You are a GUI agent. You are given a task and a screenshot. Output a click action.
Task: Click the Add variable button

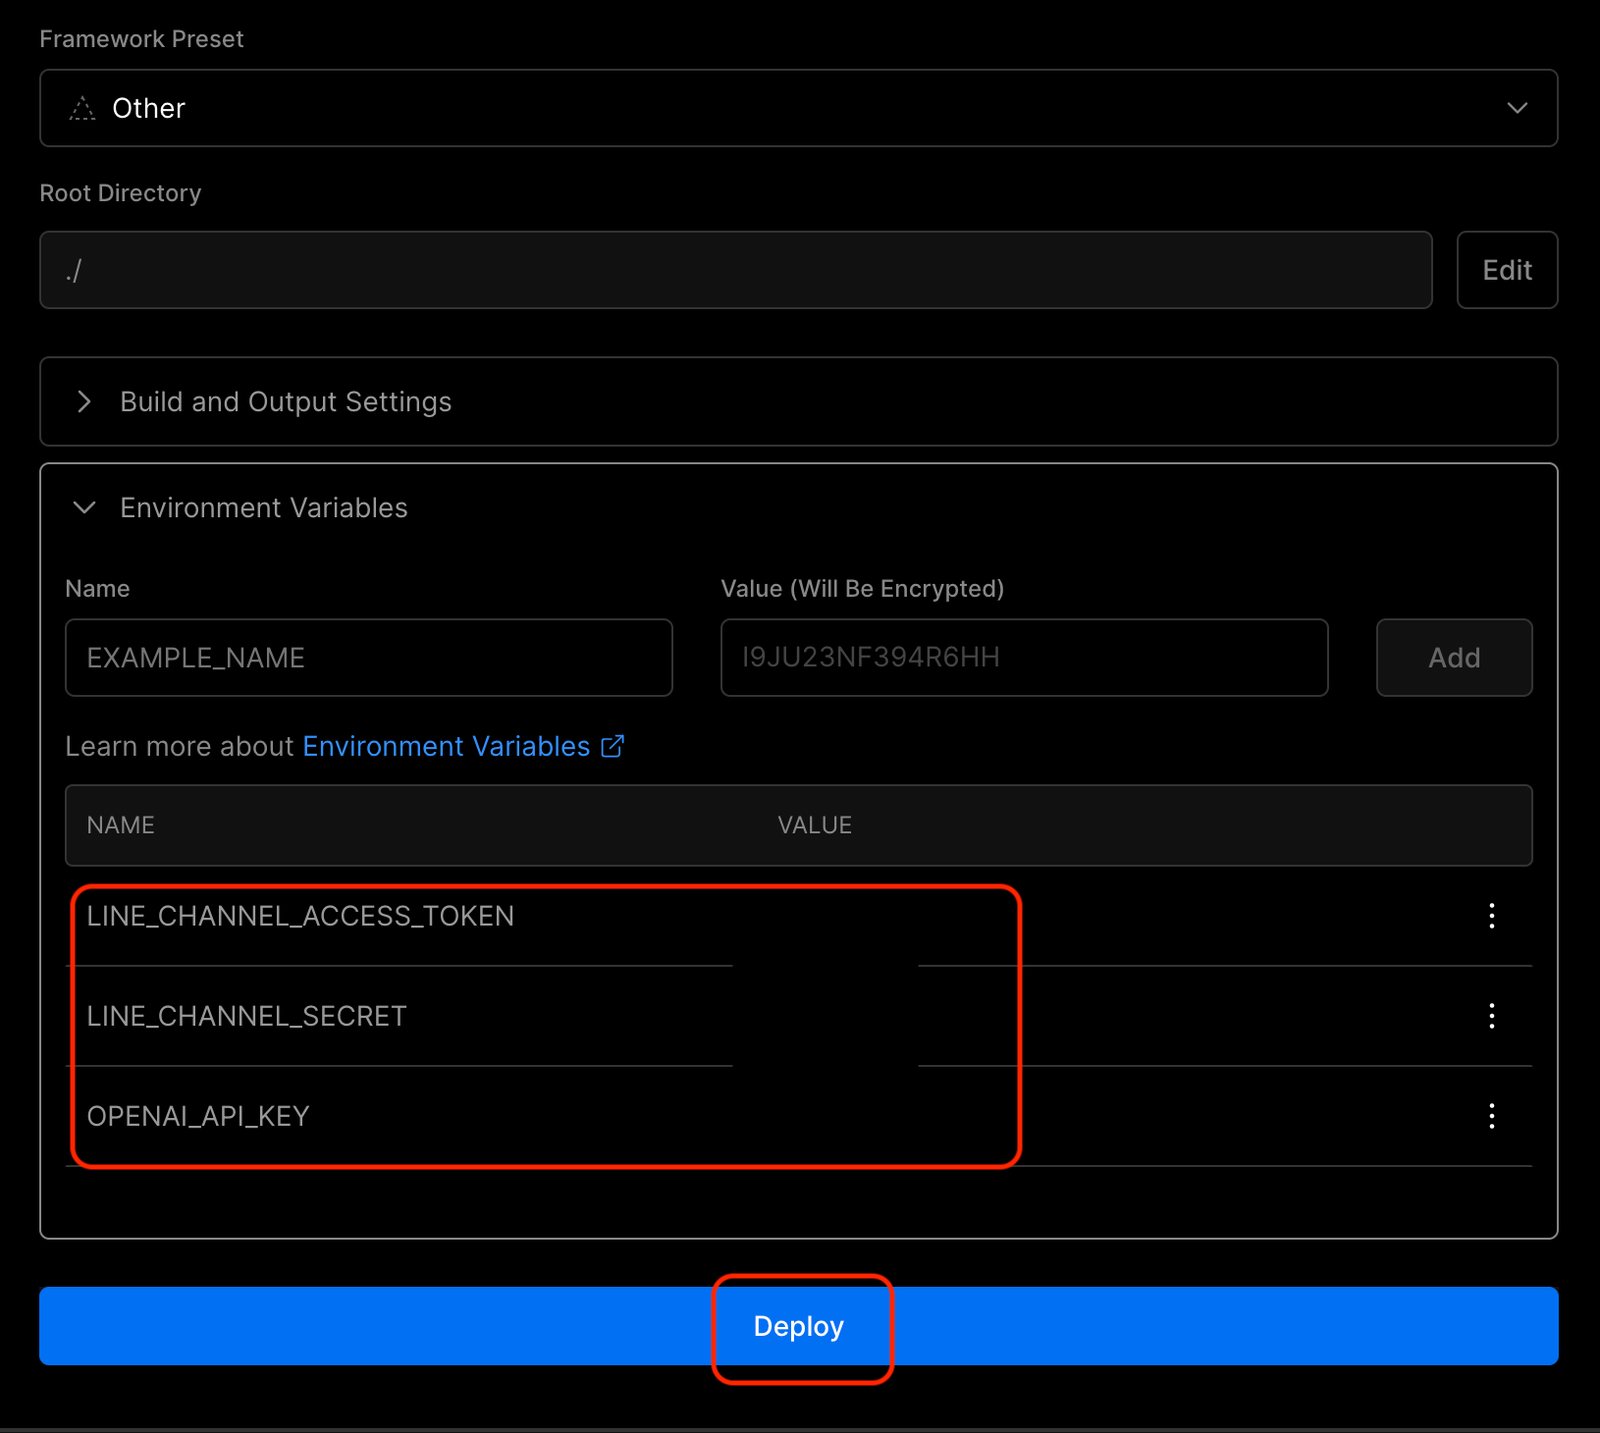1453,658
